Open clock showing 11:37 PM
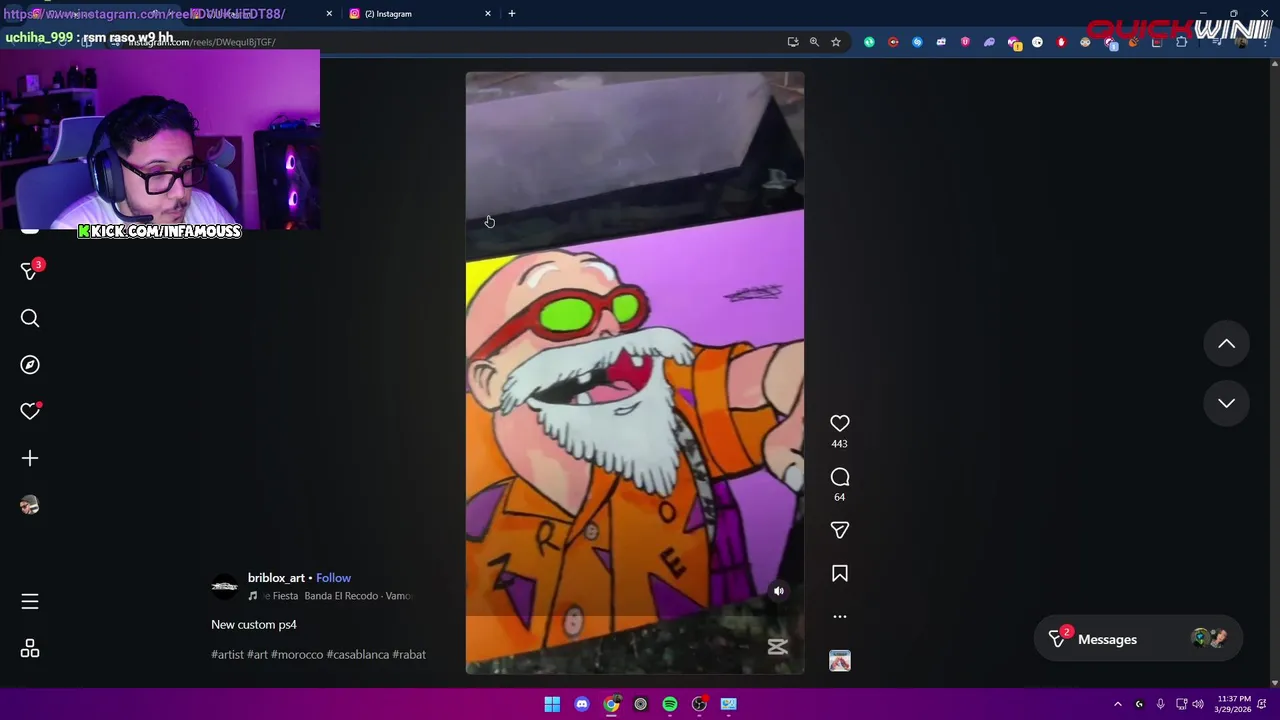Screen dimensions: 1280x720 click(1233, 704)
